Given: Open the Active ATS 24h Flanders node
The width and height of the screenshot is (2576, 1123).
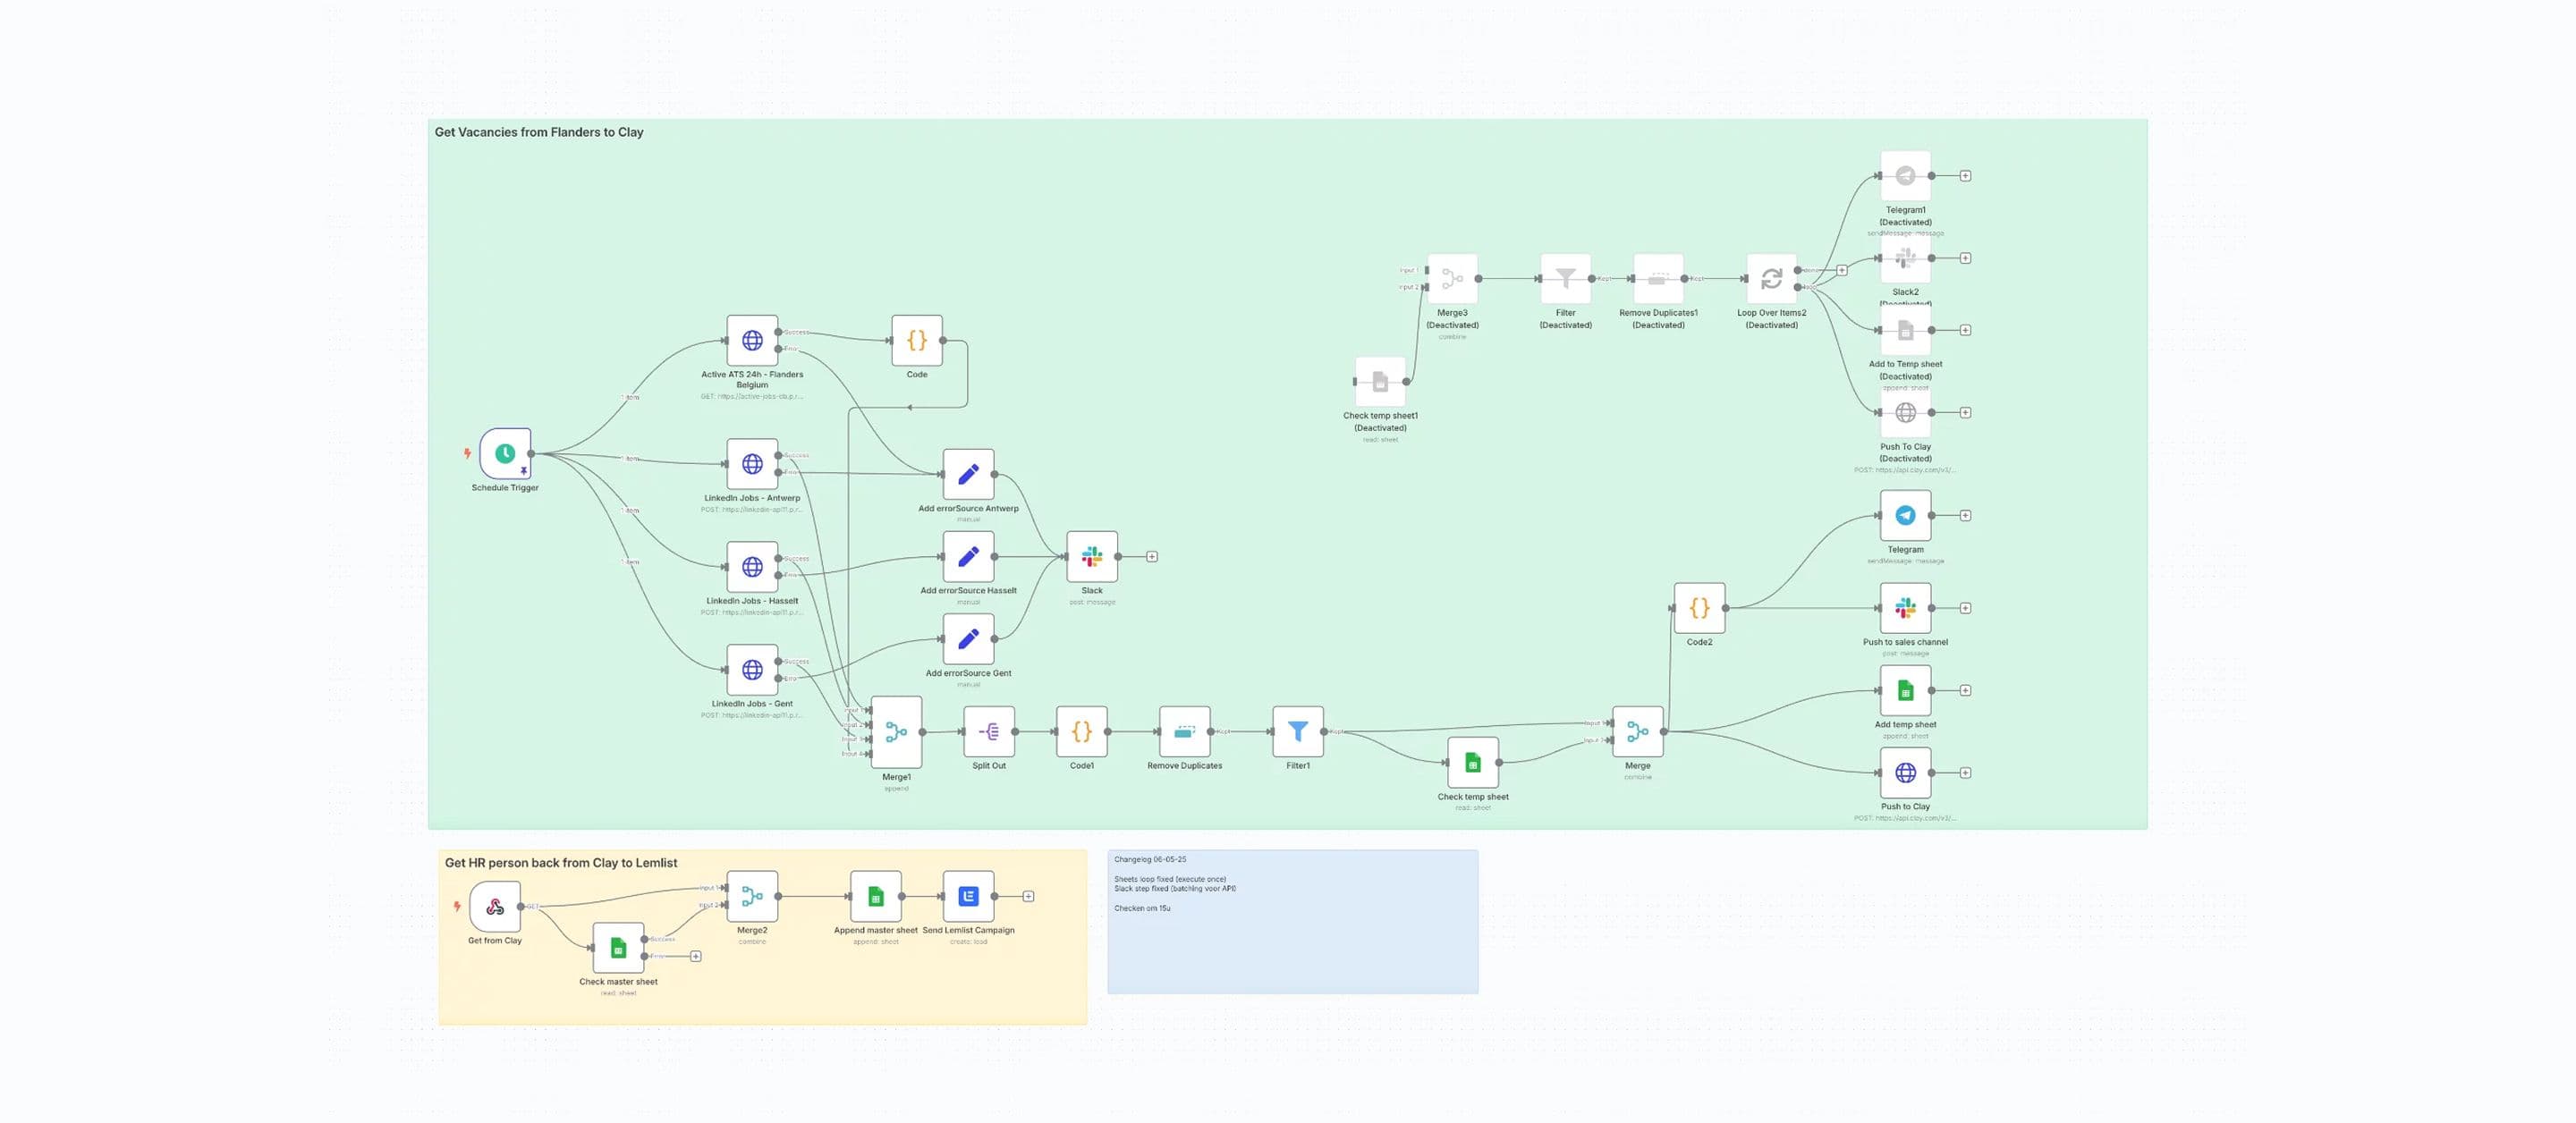Looking at the screenshot, I should click(752, 341).
